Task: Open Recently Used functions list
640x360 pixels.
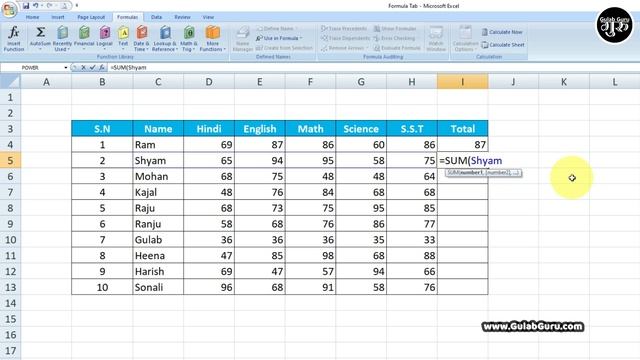Action: tap(62, 39)
